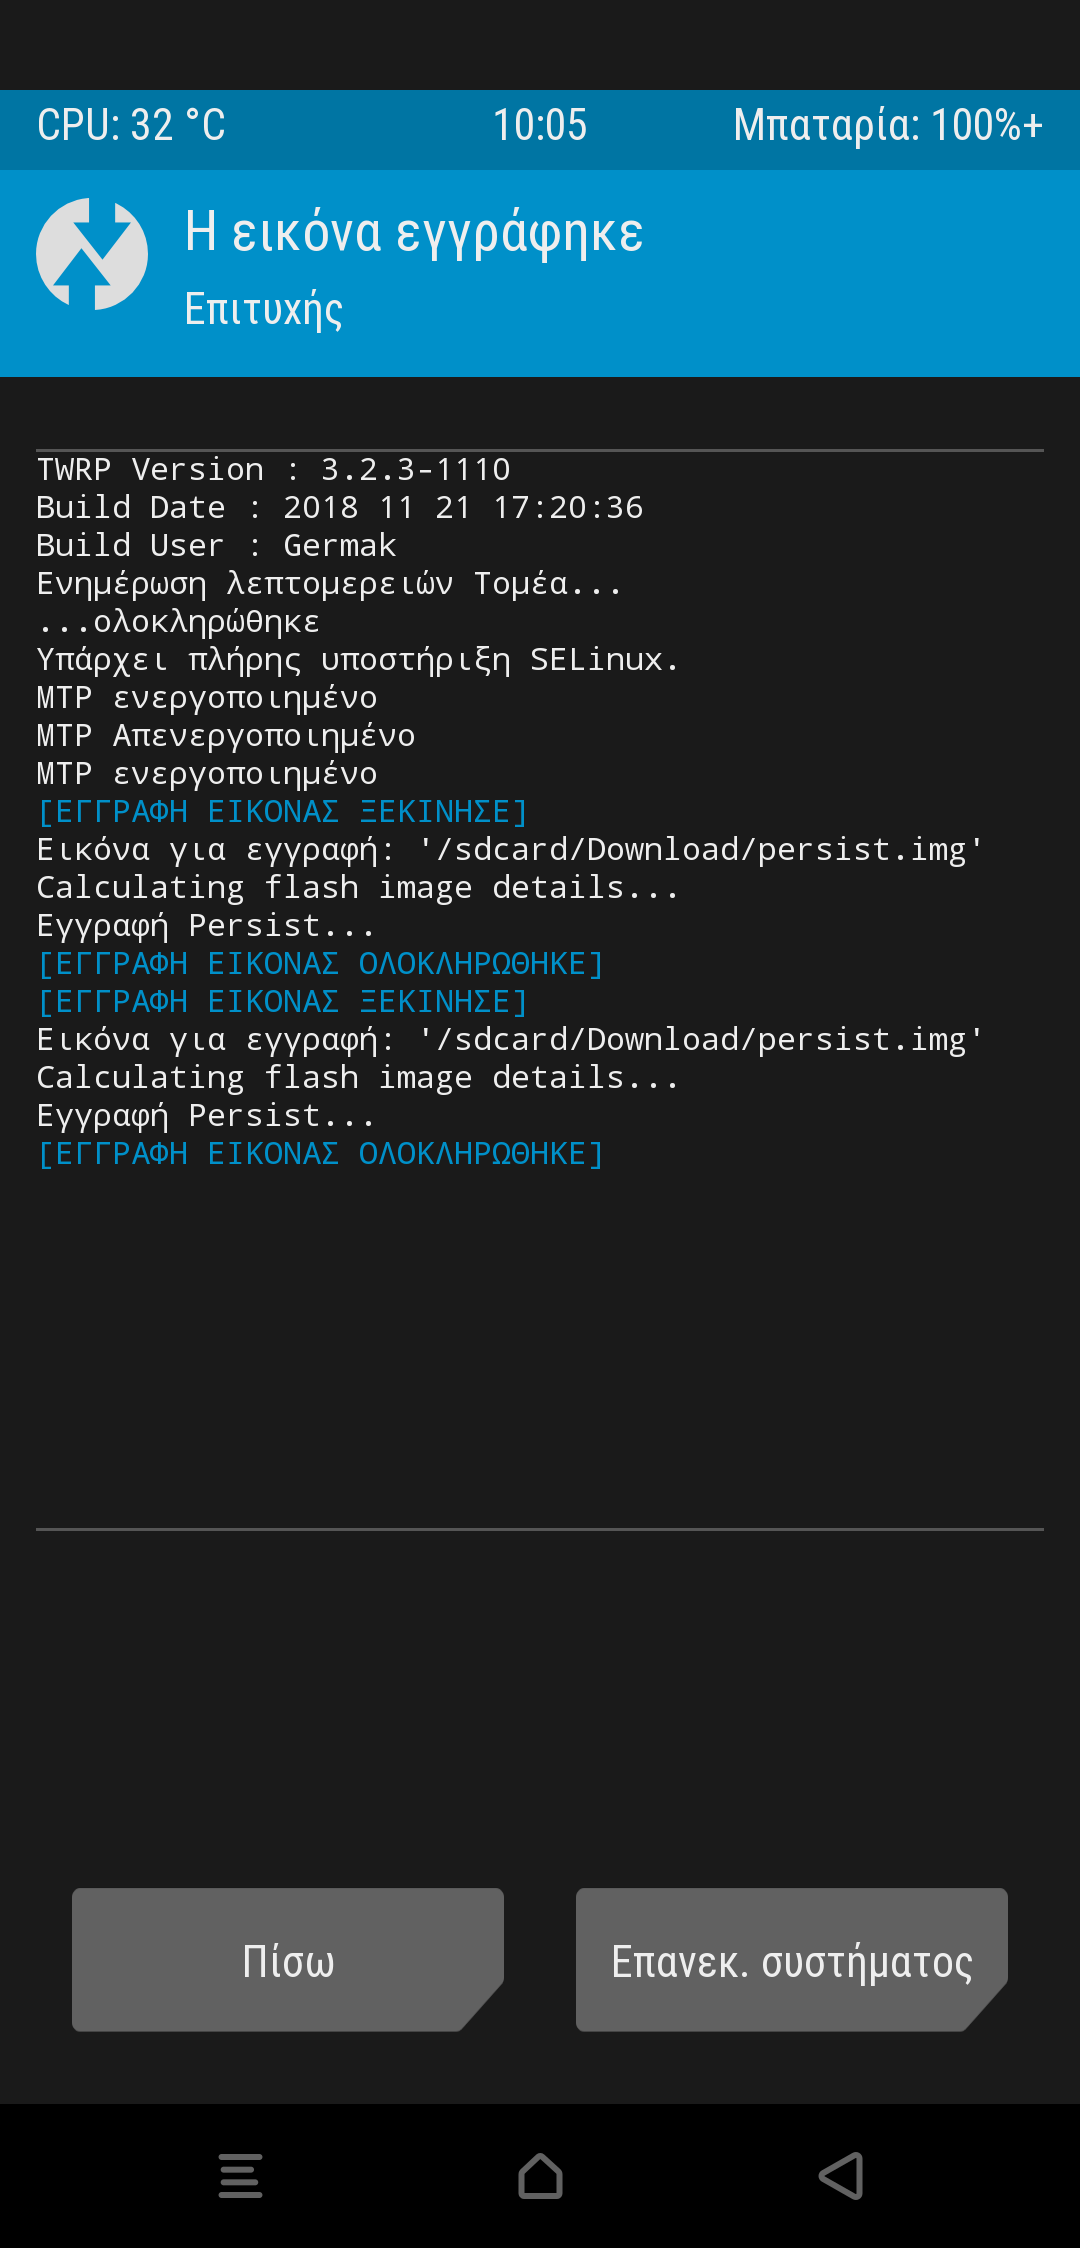The height and width of the screenshot is (2248, 1080).
Task: Click the 'Επιτυχής' status subtitle
Action: pos(264,309)
